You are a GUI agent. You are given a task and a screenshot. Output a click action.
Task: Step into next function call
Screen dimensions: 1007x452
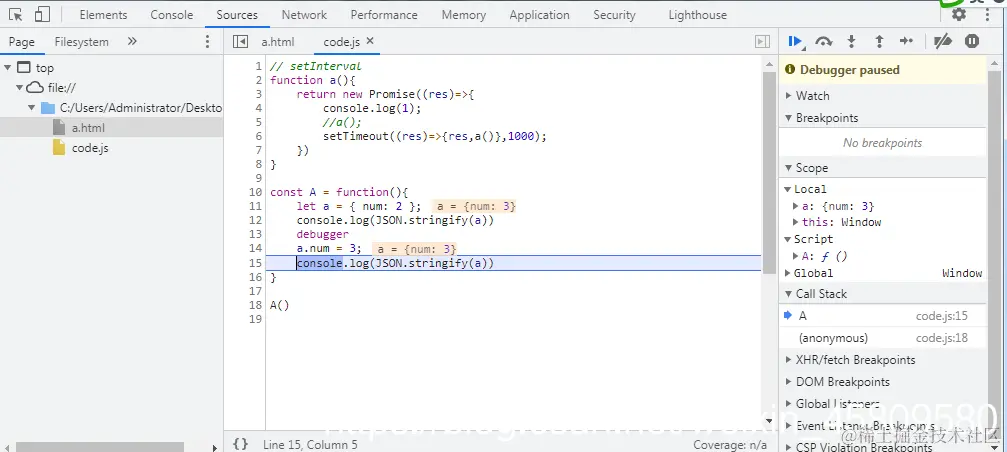point(852,42)
